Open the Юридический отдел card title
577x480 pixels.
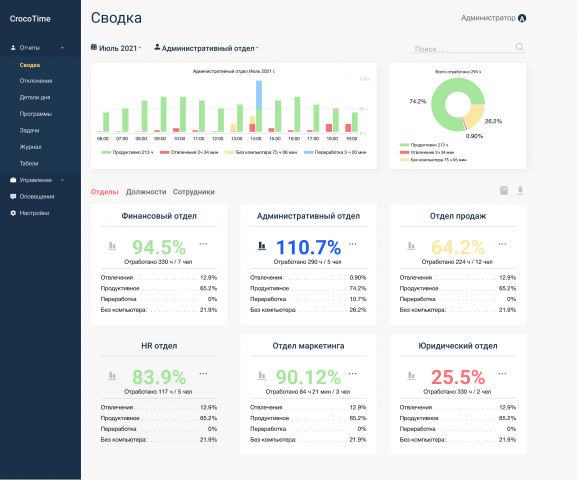(458, 346)
